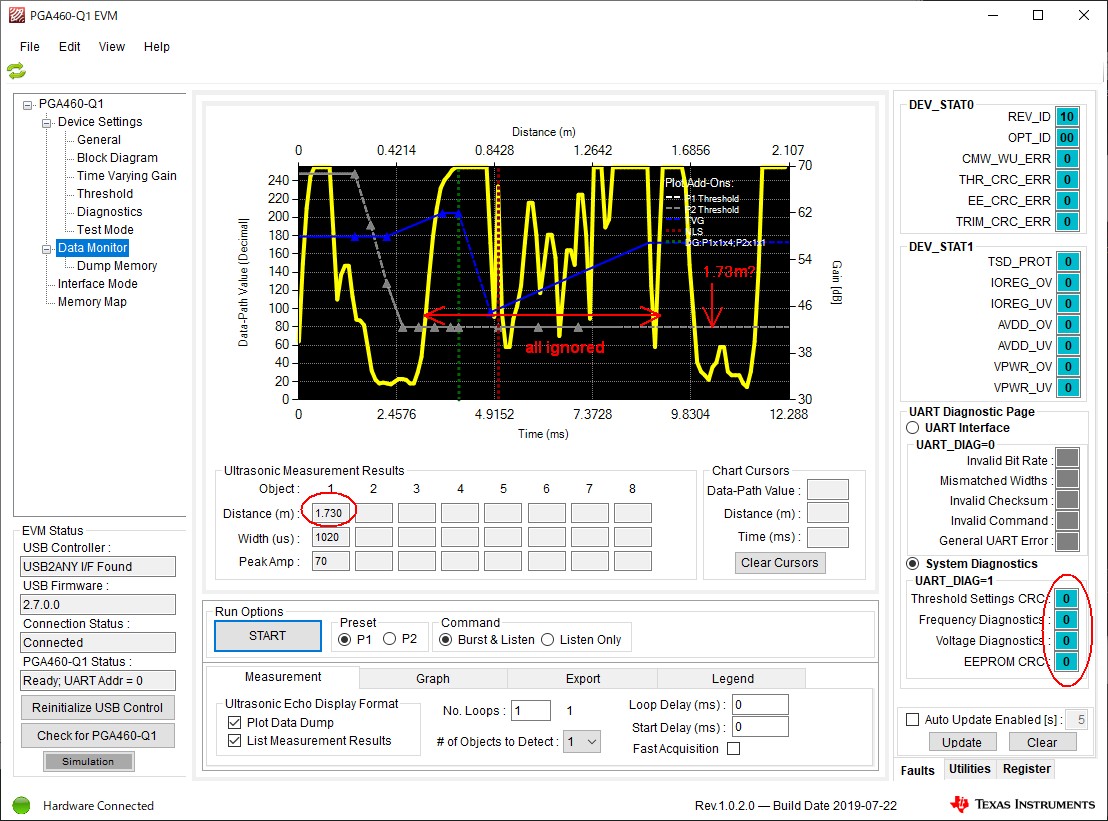The height and width of the screenshot is (821, 1108).
Task: Enable Auto Update checkbox
Action: point(913,720)
